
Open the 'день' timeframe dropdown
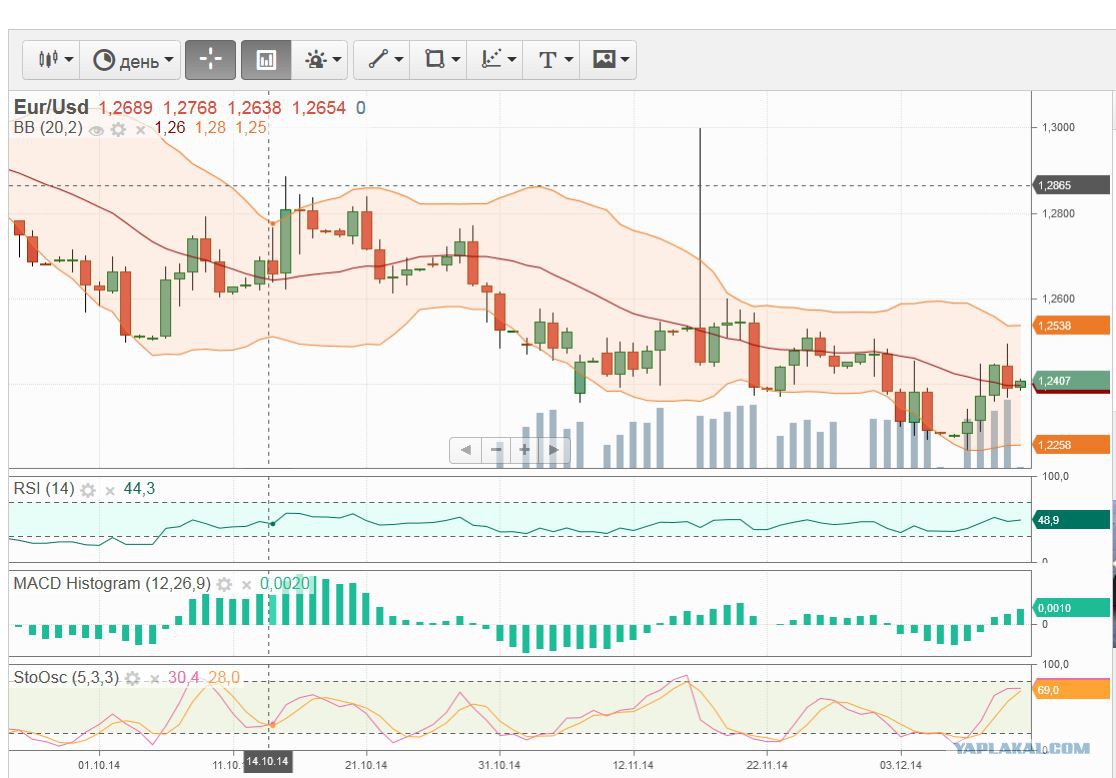[x=130, y=60]
